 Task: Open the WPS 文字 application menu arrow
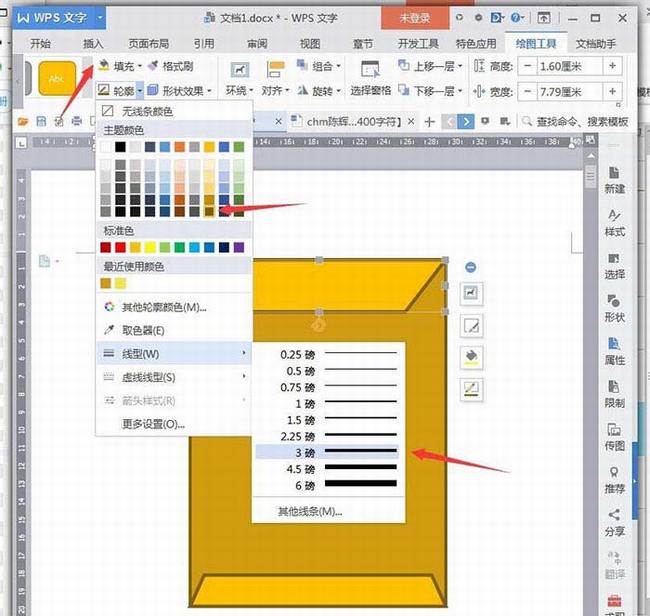pos(99,18)
